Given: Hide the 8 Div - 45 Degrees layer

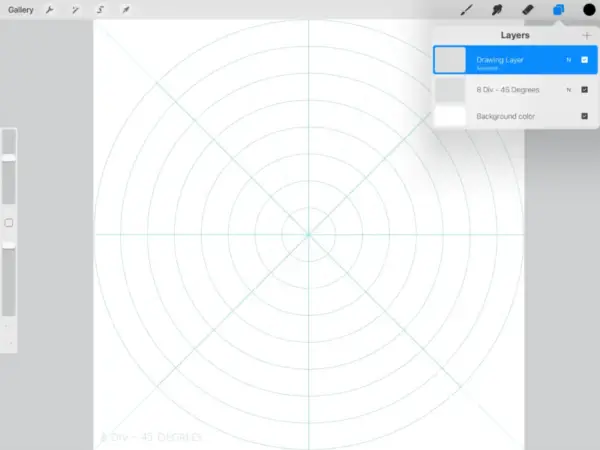Looking at the screenshot, I should 584,90.
